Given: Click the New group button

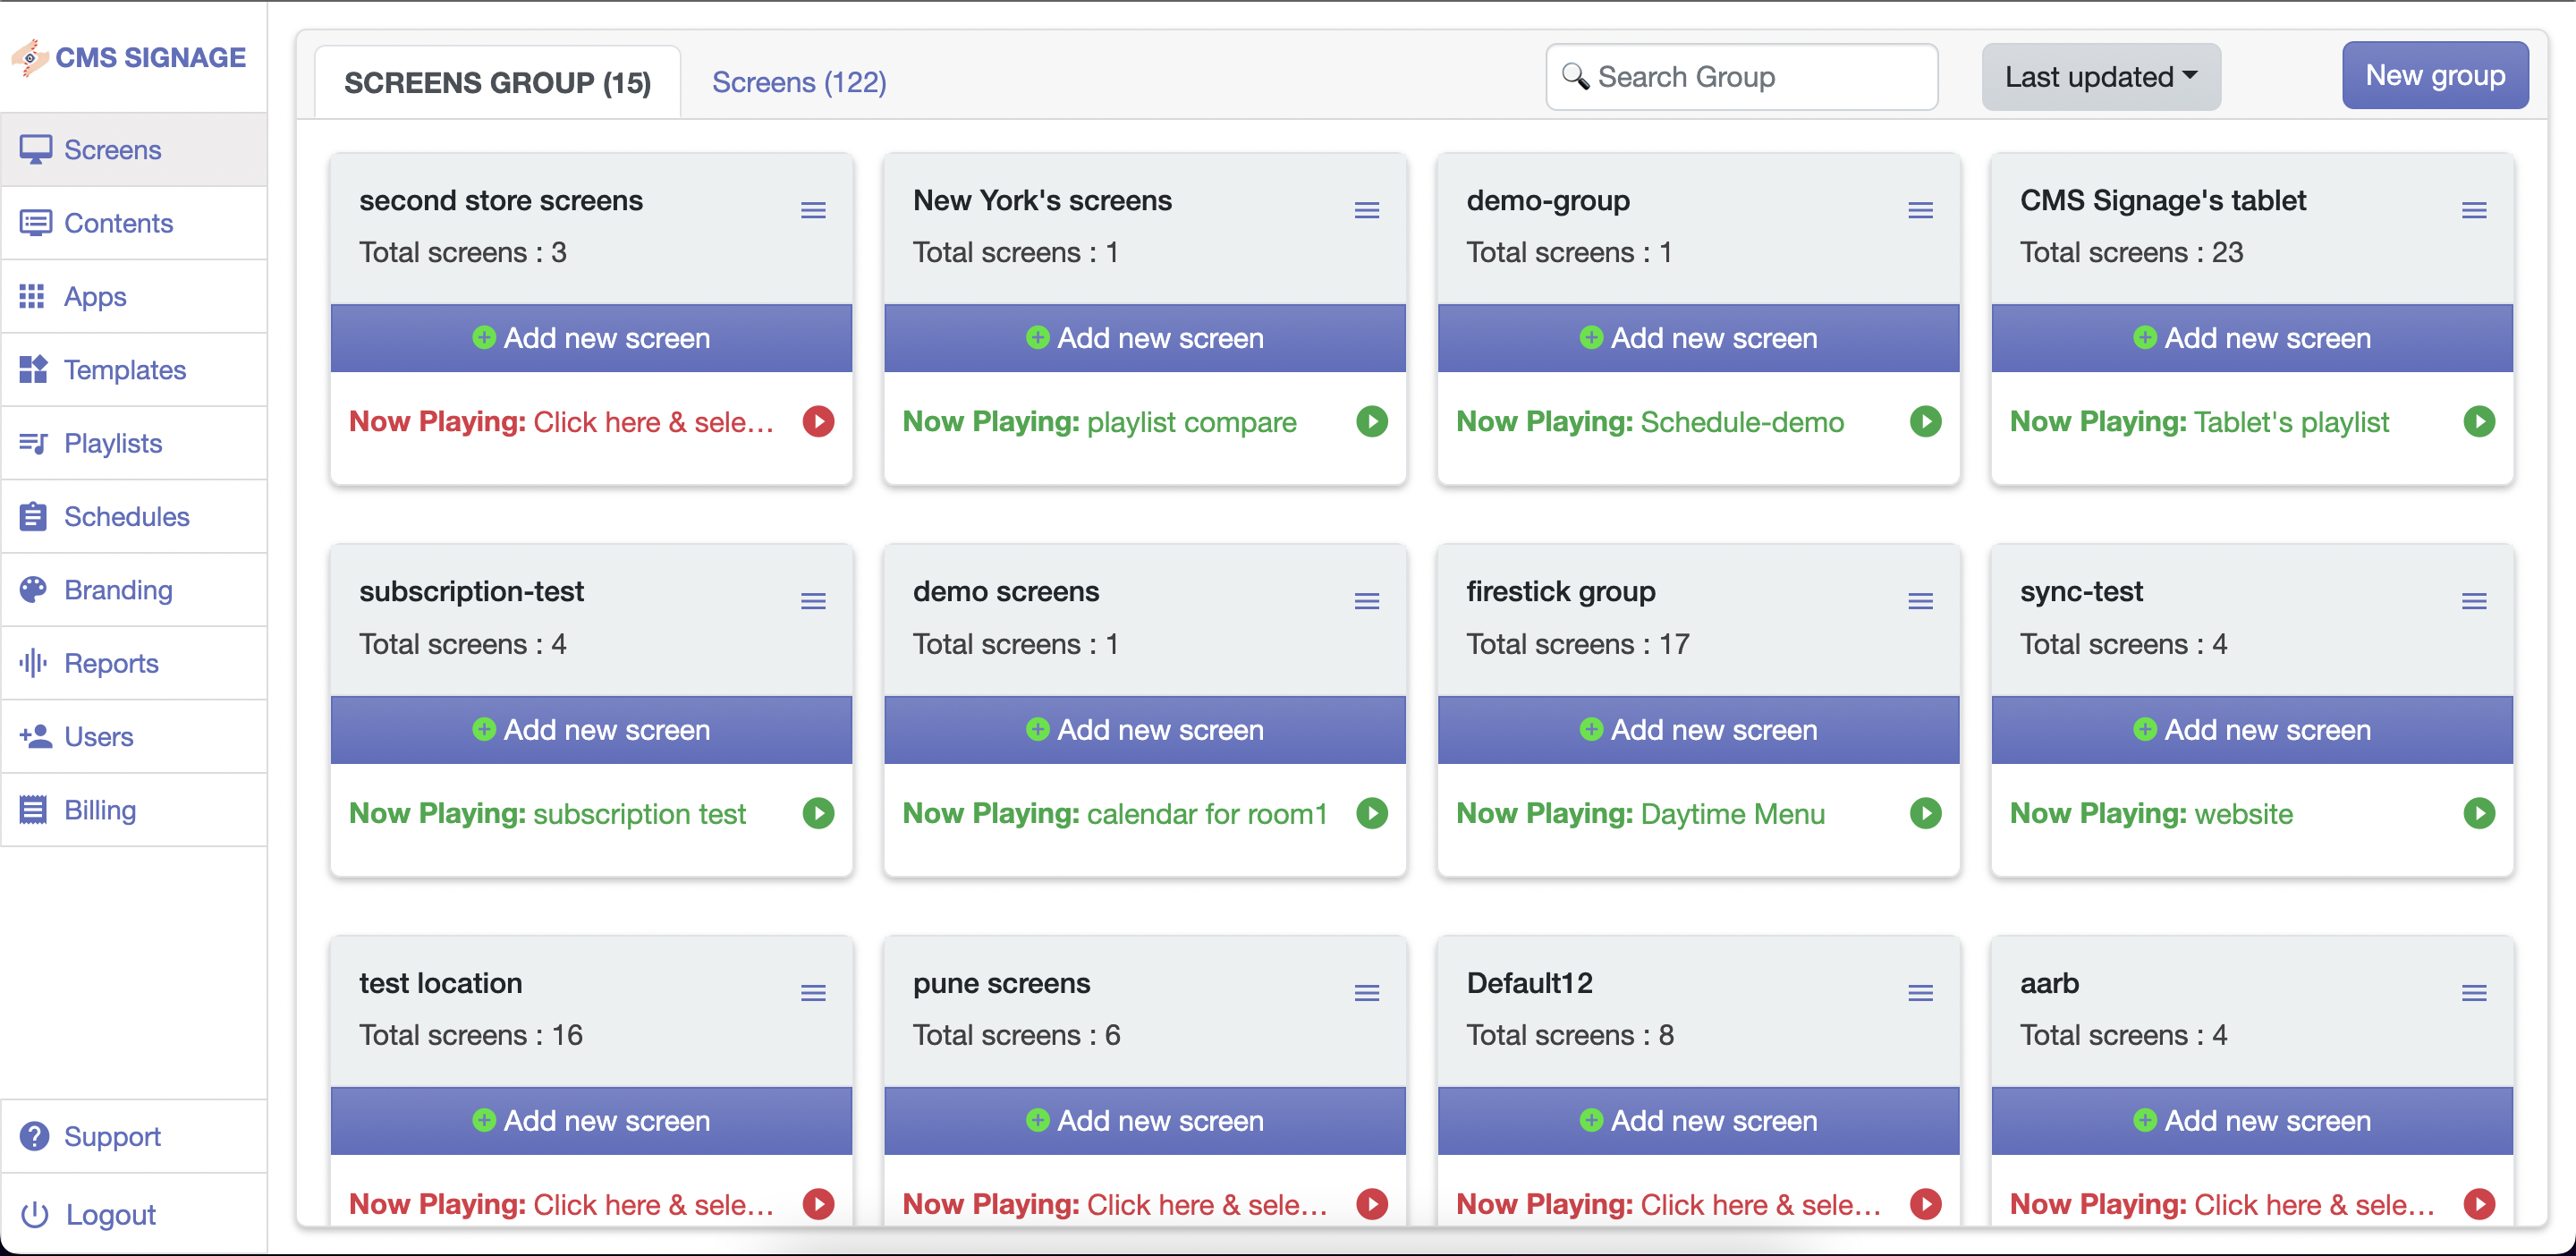Looking at the screenshot, I should tap(2434, 76).
